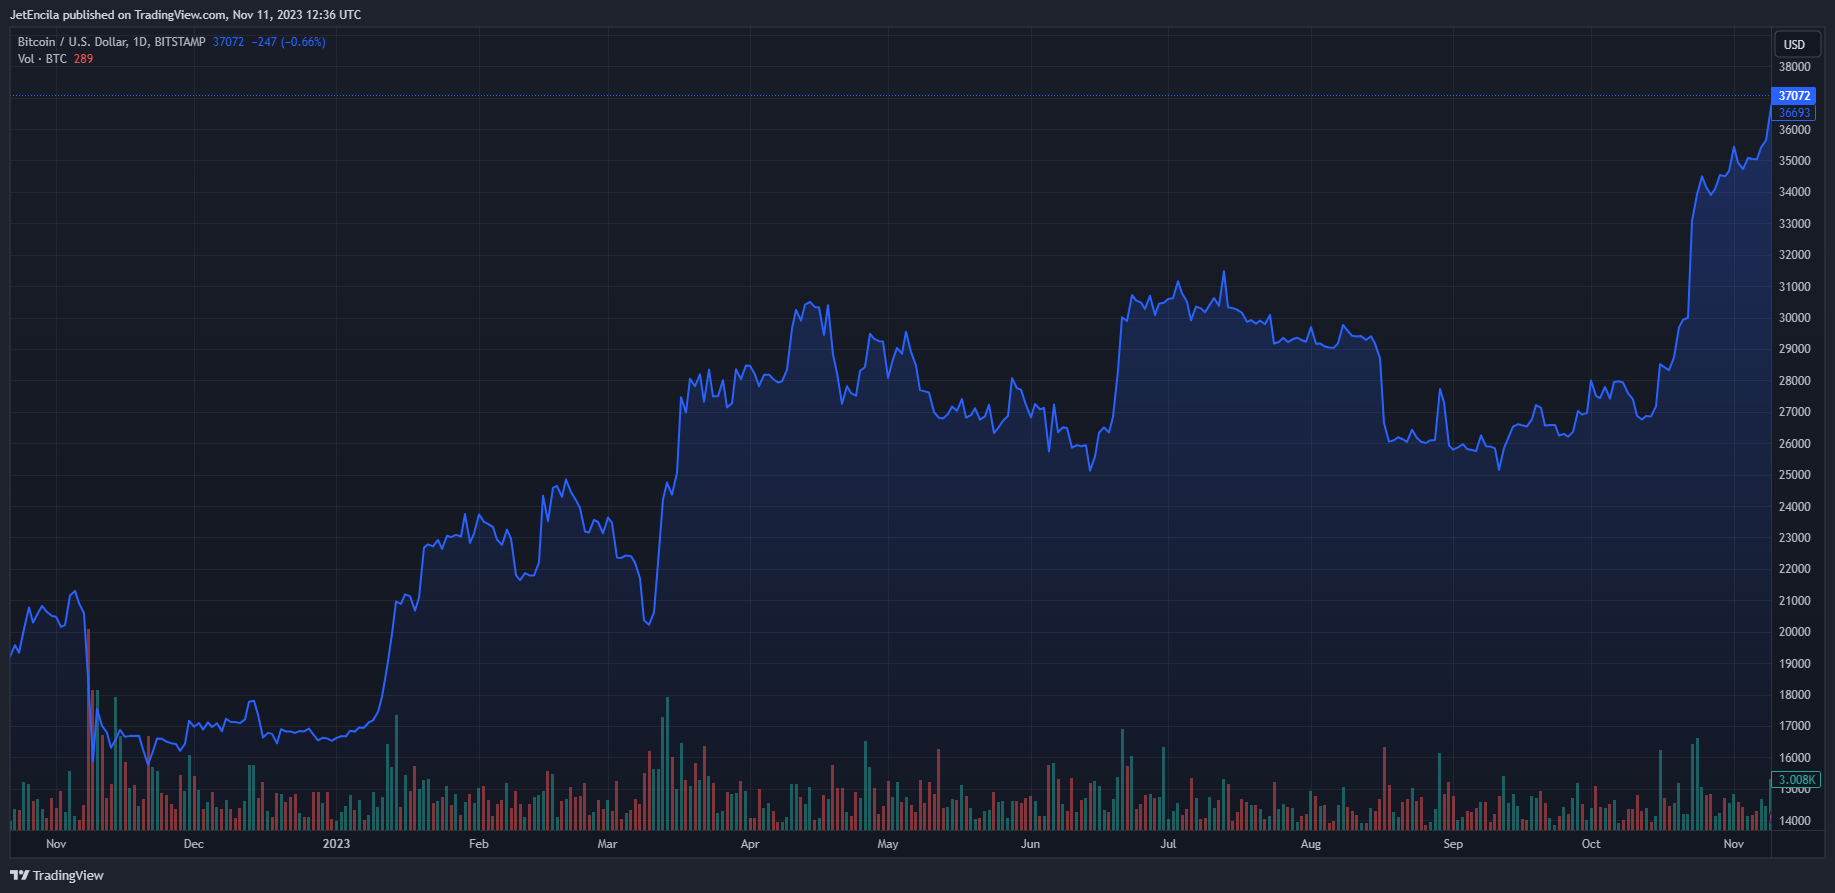1835x893 pixels.
Task: Click the 38000 price axis label
Action: tap(1794, 67)
